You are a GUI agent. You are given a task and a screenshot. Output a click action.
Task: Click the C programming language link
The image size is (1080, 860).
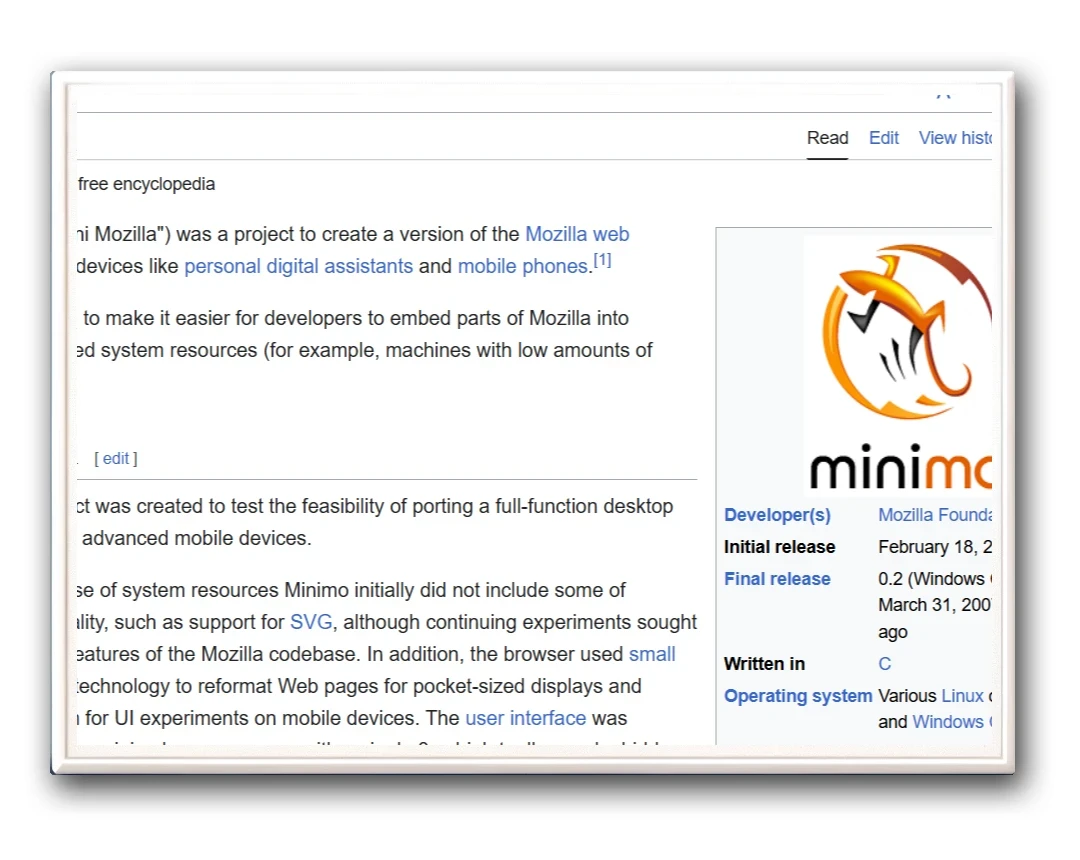click(884, 664)
